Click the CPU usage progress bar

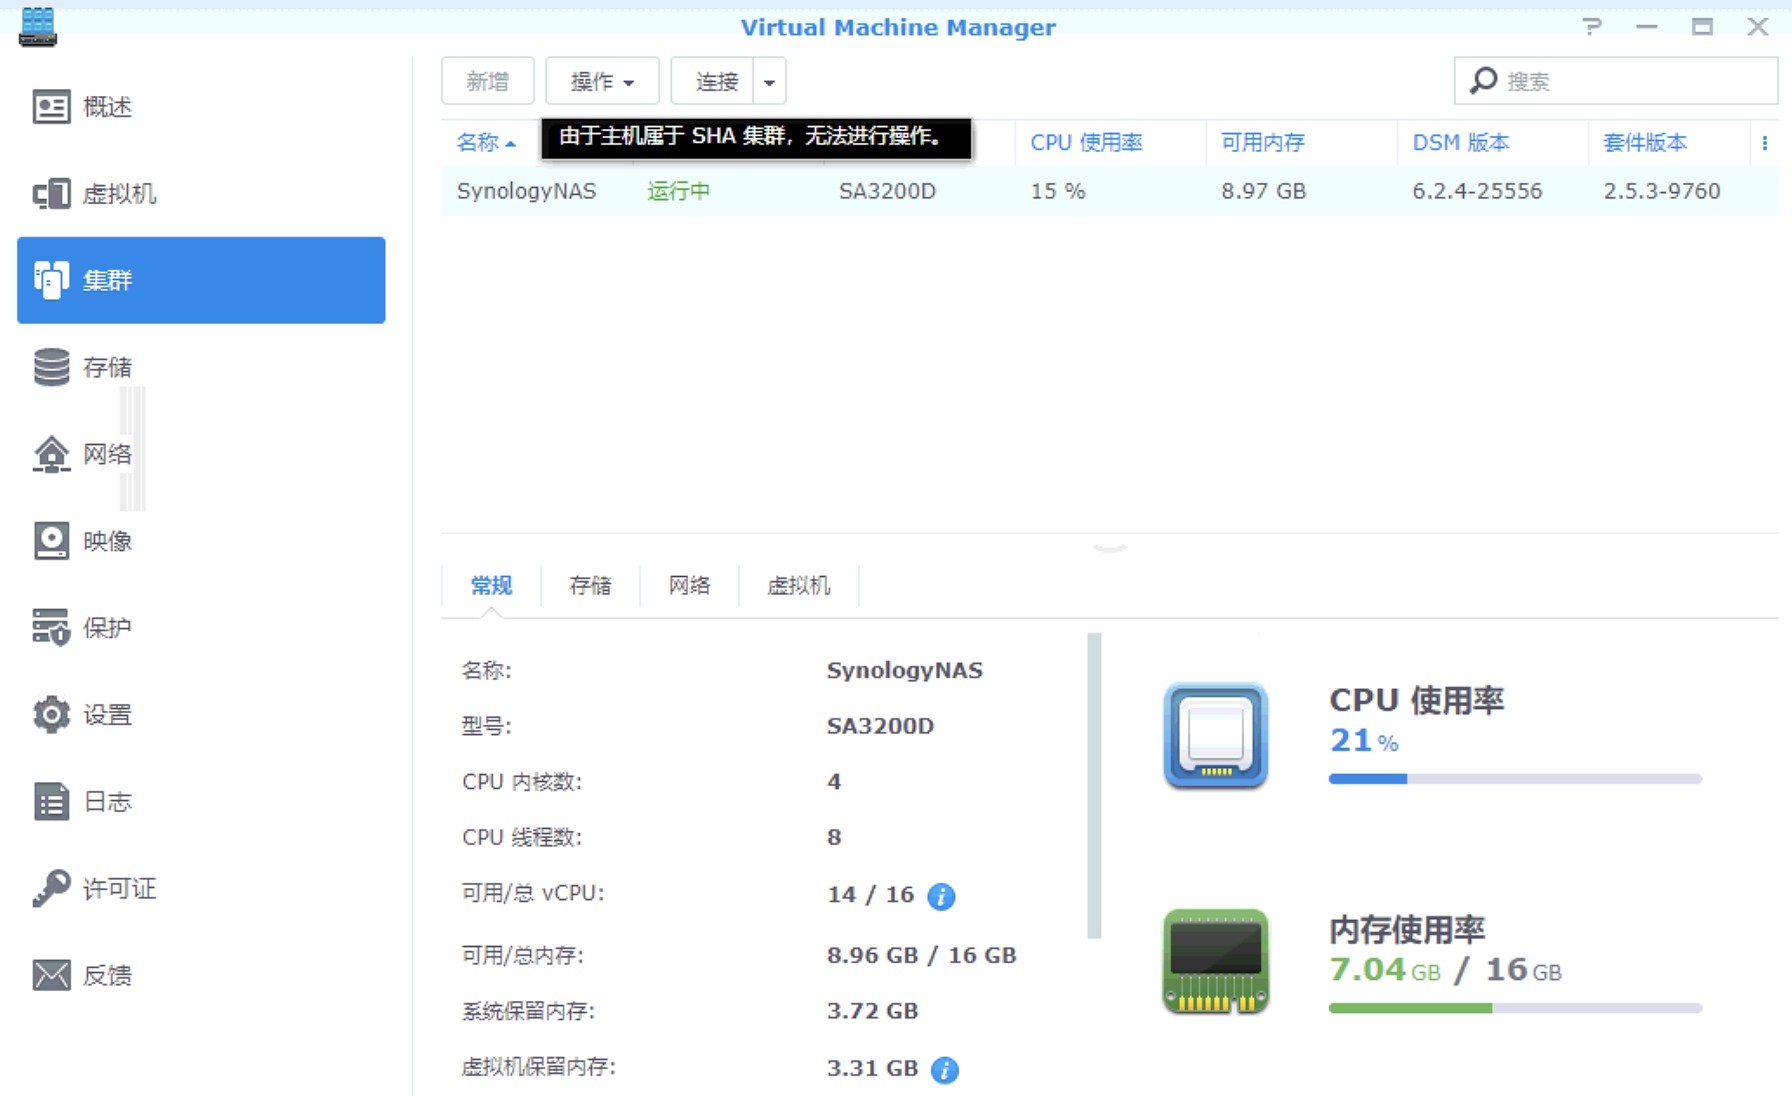pos(1515,779)
